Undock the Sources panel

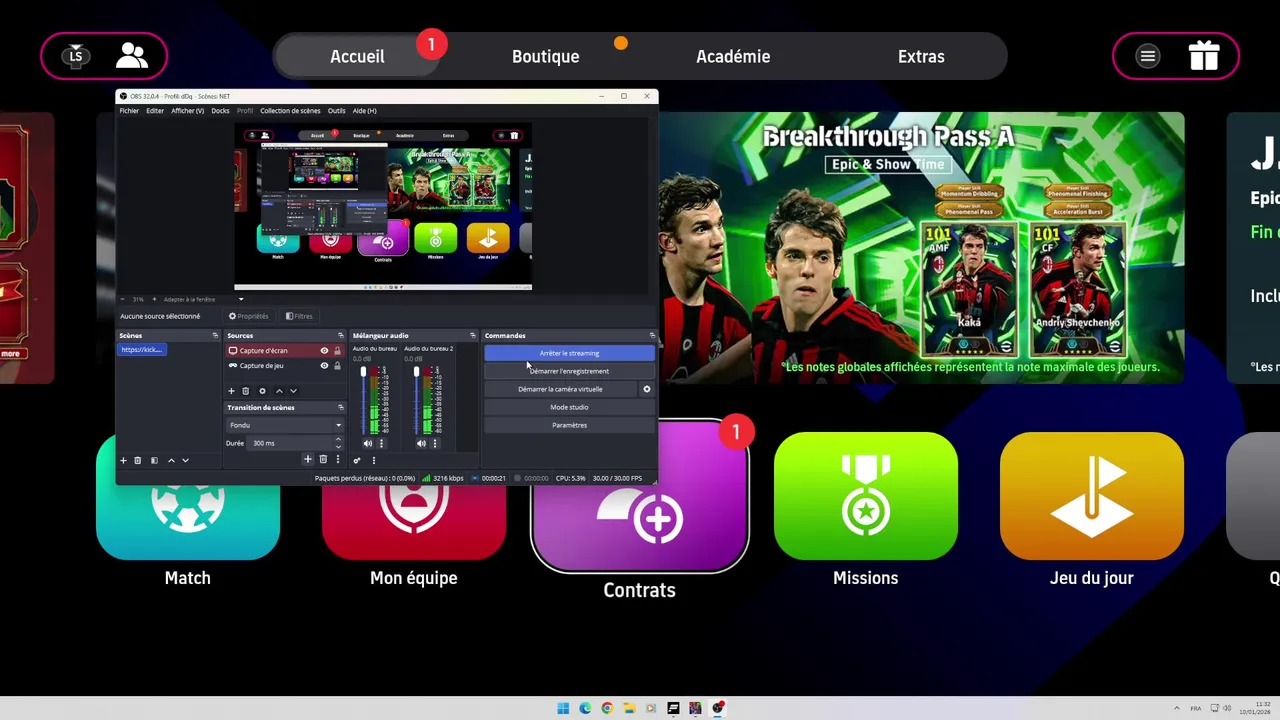pos(340,335)
